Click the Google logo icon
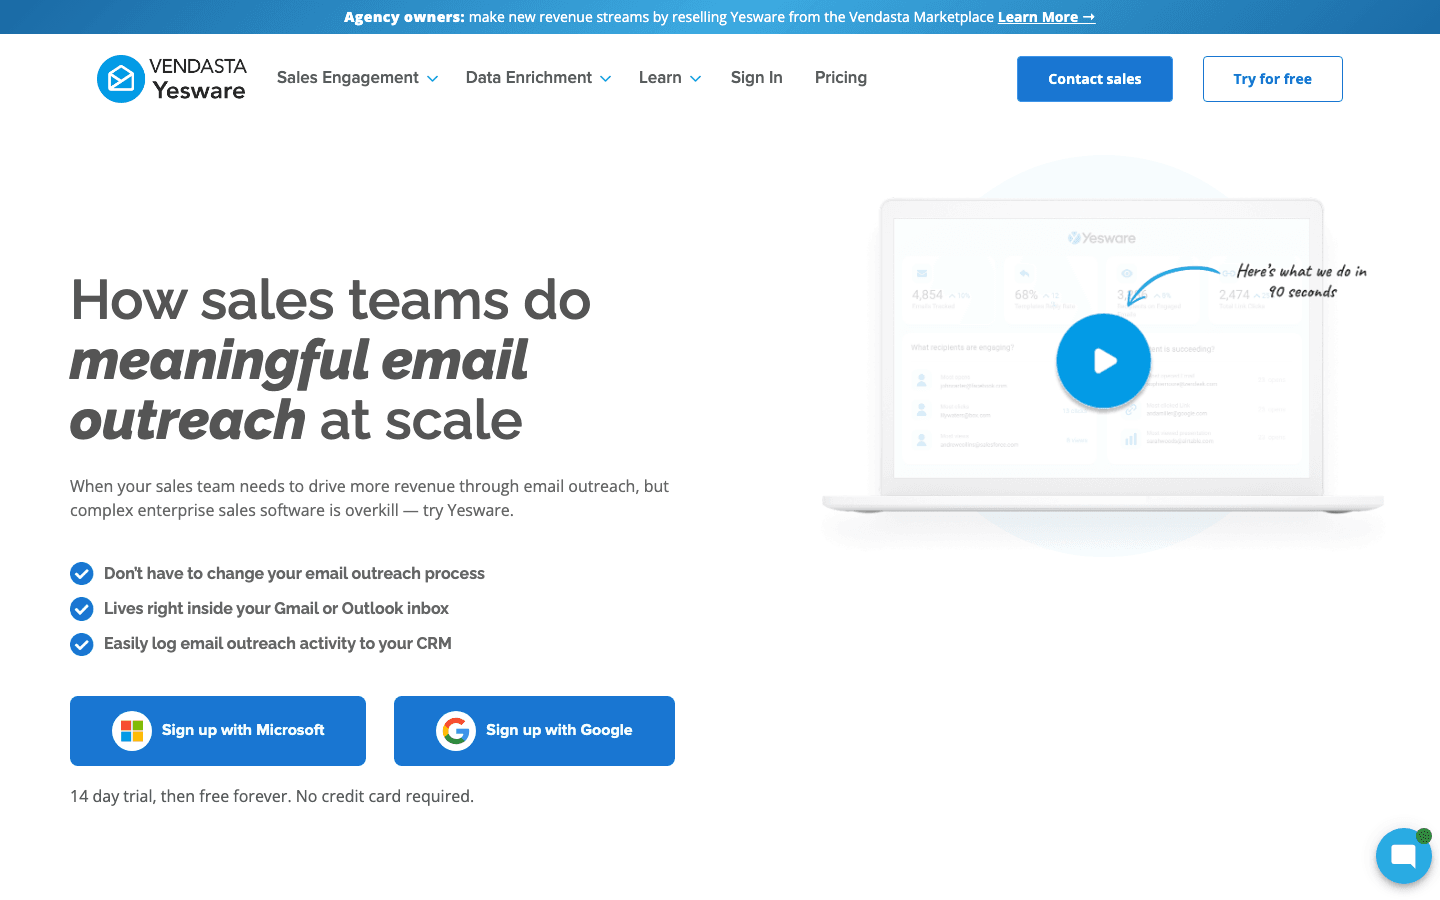 tap(456, 731)
